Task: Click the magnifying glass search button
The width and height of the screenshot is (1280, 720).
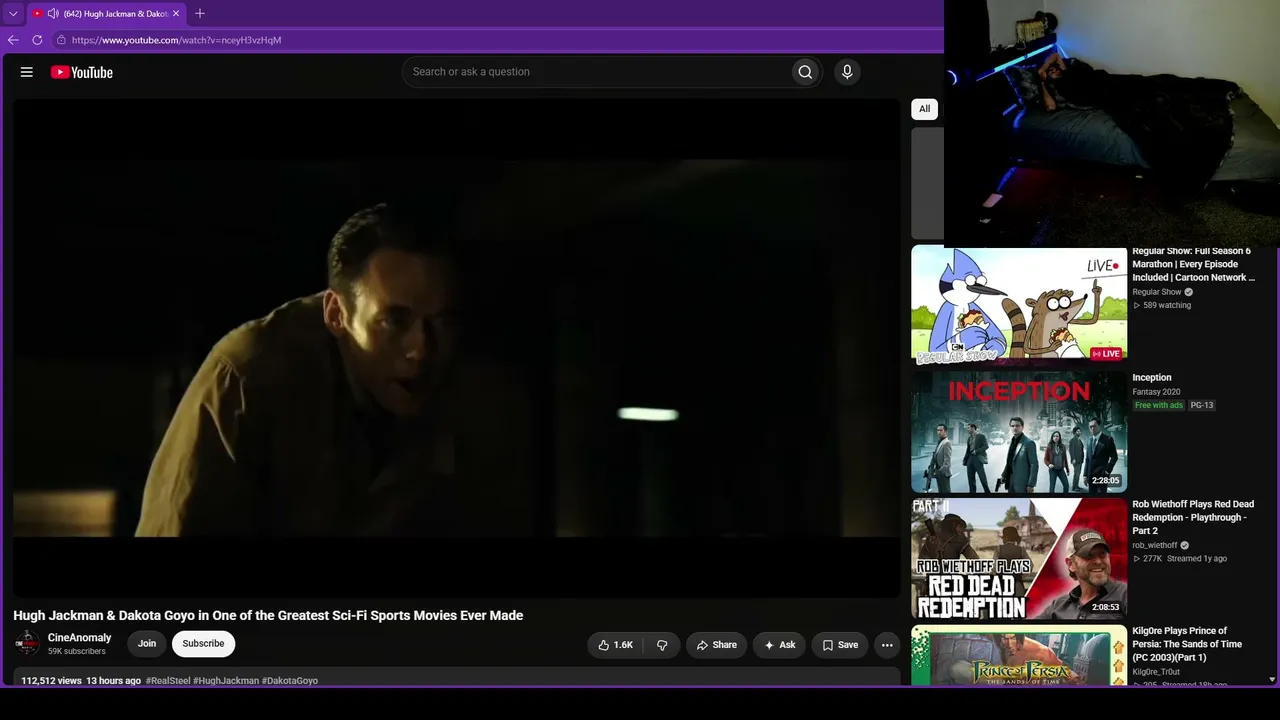Action: pos(805,72)
